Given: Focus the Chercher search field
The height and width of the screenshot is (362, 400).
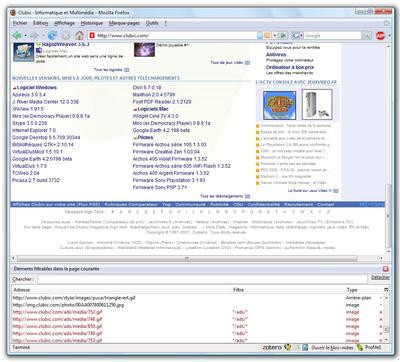Looking at the screenshot, I should [x=202, y=279].
